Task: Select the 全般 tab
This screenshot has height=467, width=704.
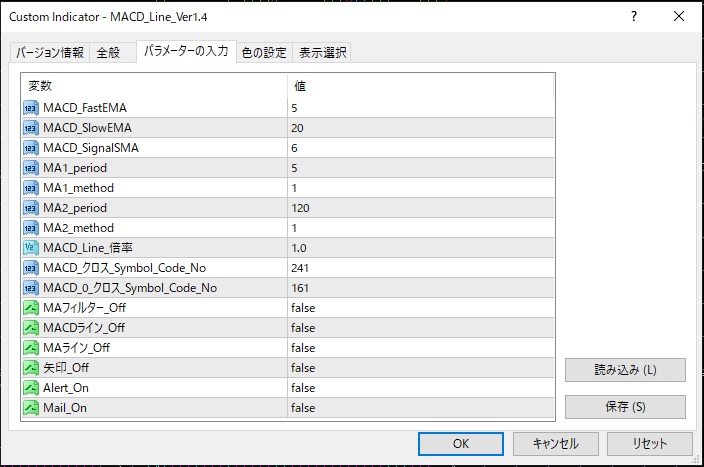Action: click(108, 53)
